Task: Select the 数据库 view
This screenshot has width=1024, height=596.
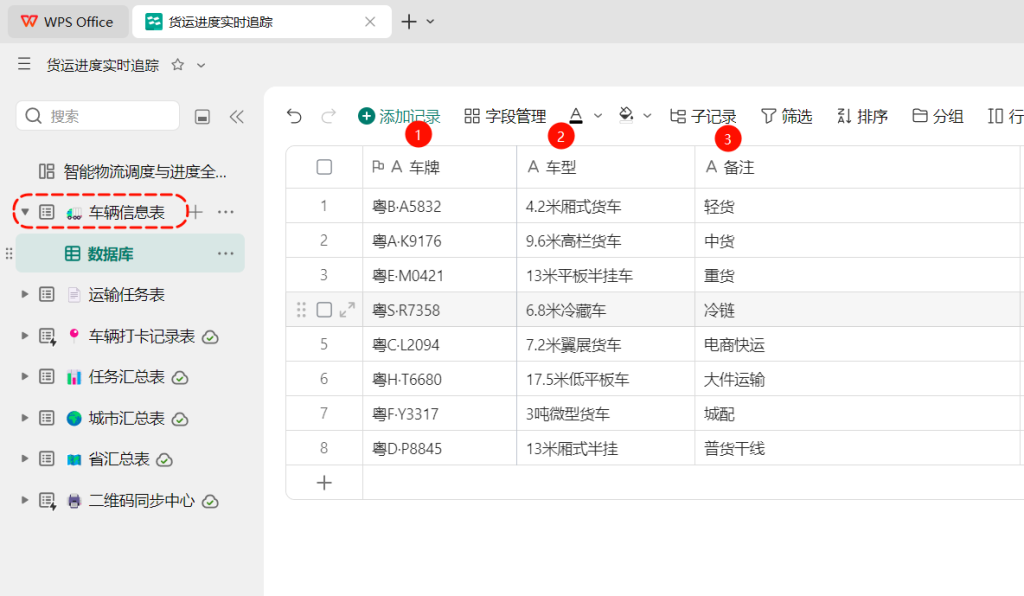Action: [x=110, y=253]
